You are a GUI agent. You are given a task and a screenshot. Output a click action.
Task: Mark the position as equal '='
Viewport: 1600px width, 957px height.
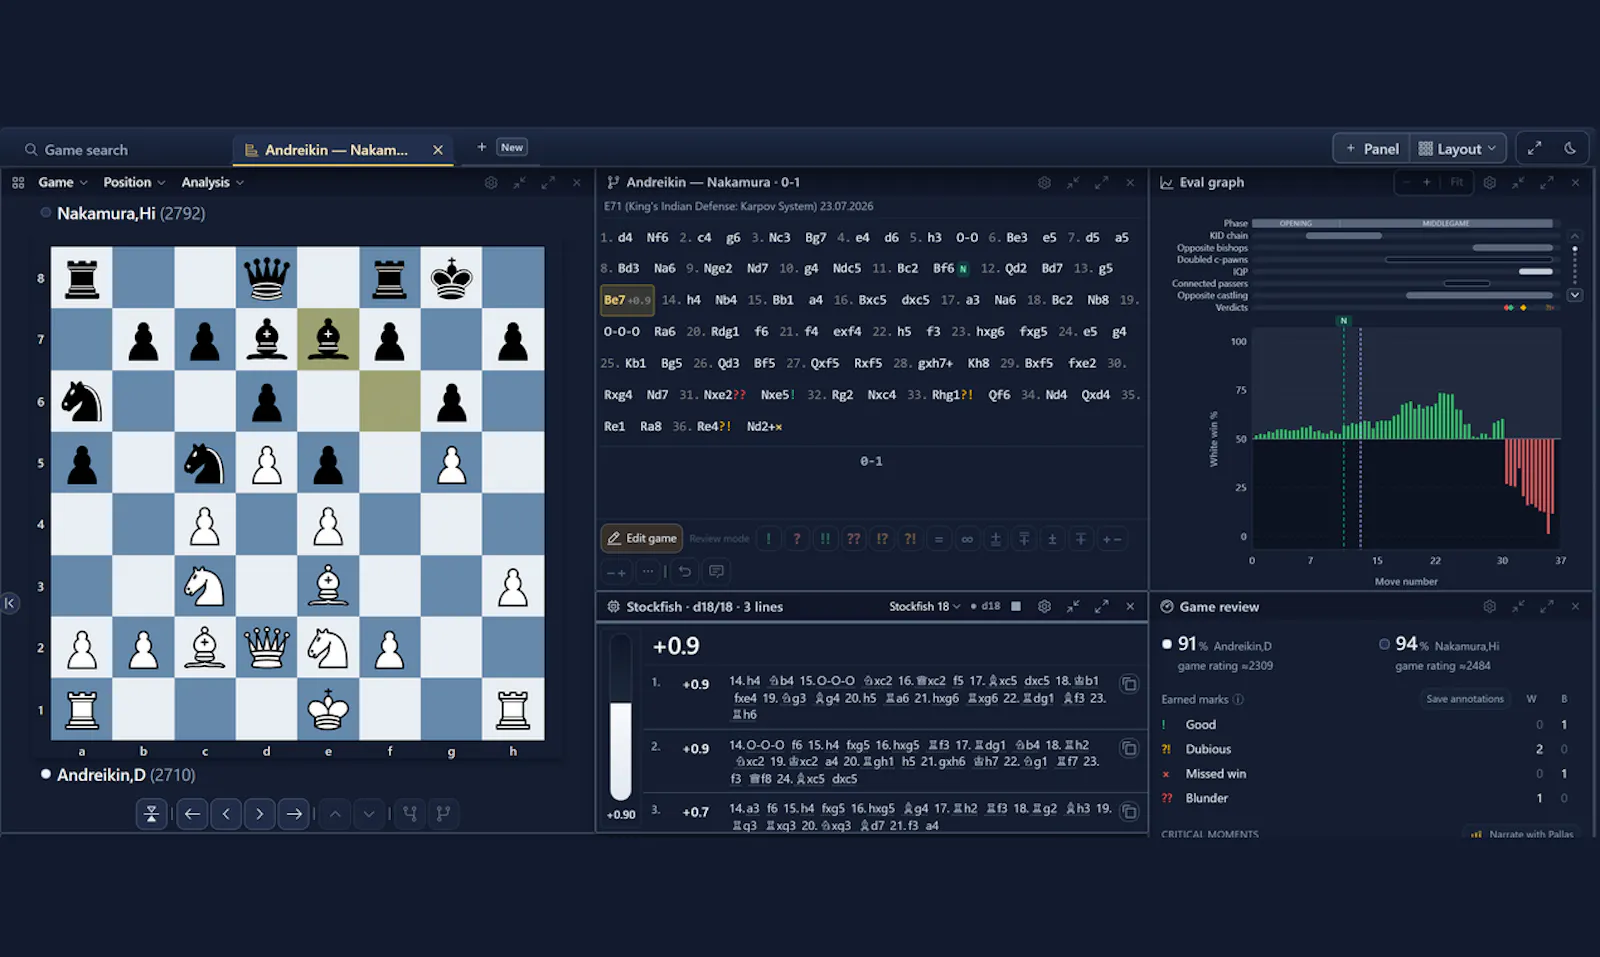coord(938,538)
